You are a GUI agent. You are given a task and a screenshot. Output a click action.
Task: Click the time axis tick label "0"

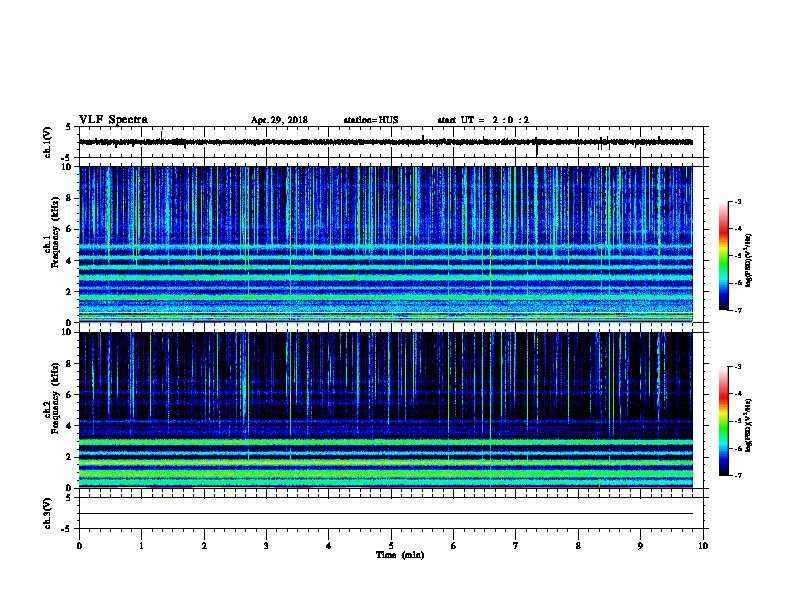click(x=79, y=546)
